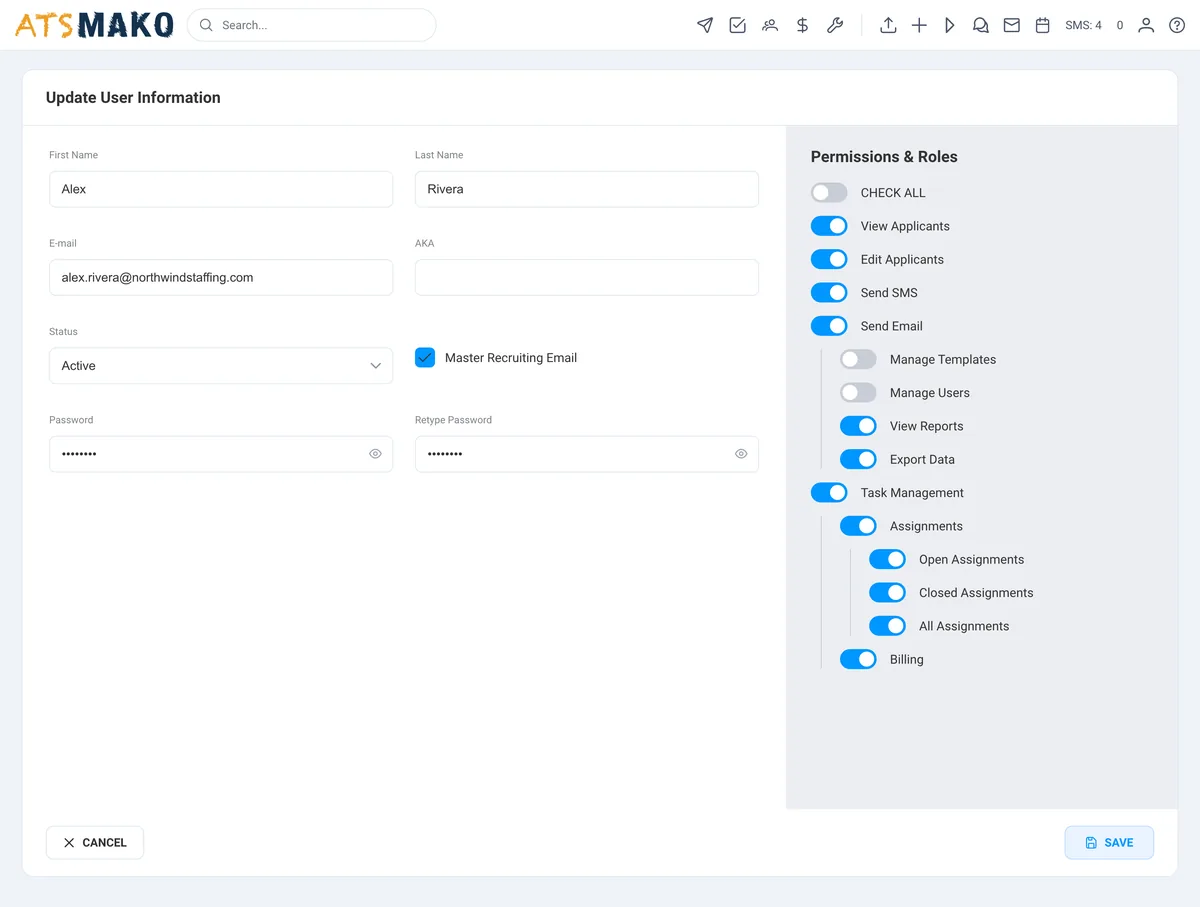
Task: Turn off Closed Assignments switch
Action: (x=887, y=593)
